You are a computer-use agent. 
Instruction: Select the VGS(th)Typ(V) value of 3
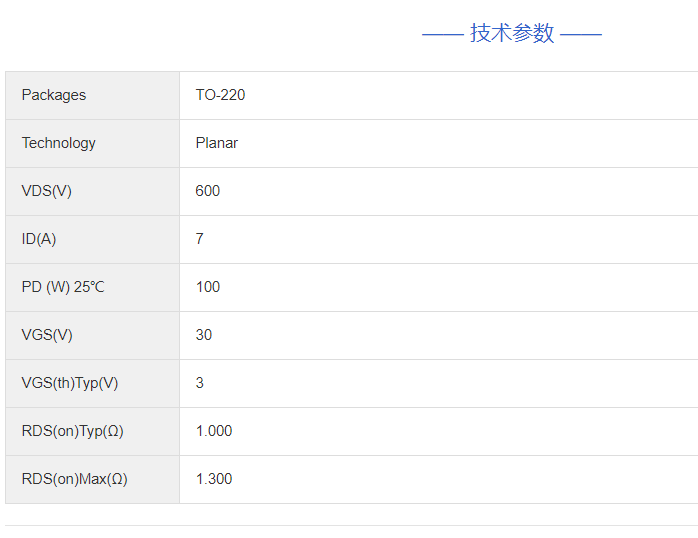pos(200,383)
